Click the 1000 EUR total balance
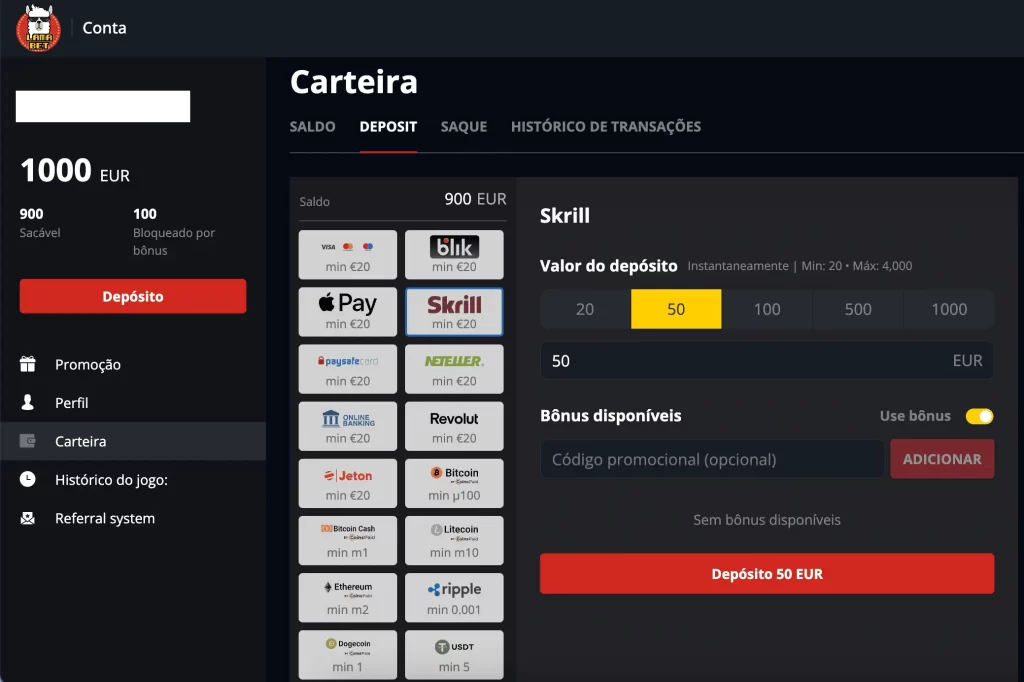 point(75,171)
